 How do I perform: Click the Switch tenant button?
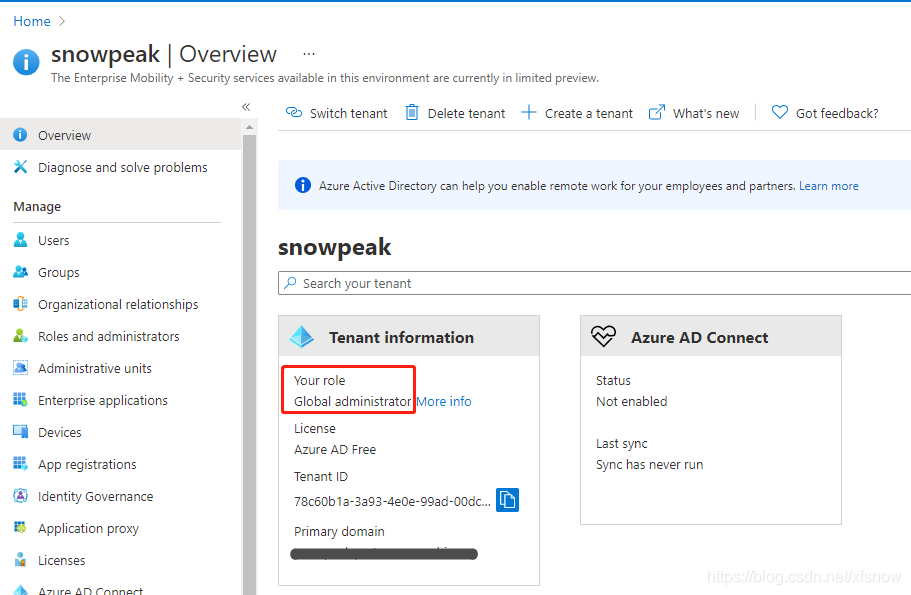click(336, 113)
